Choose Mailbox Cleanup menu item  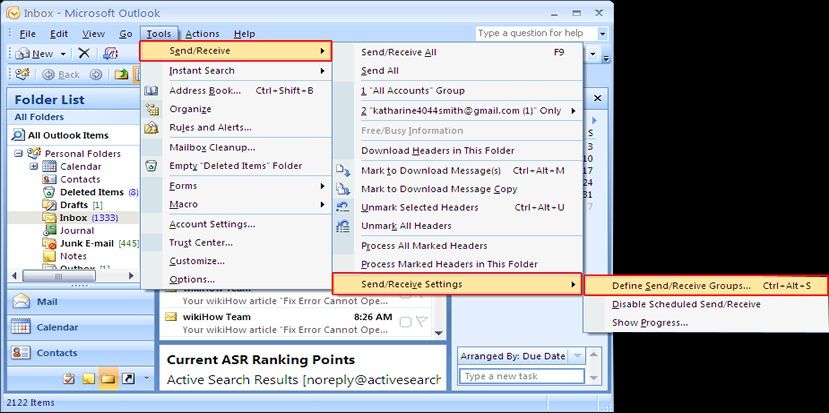[x=212, y=148]
